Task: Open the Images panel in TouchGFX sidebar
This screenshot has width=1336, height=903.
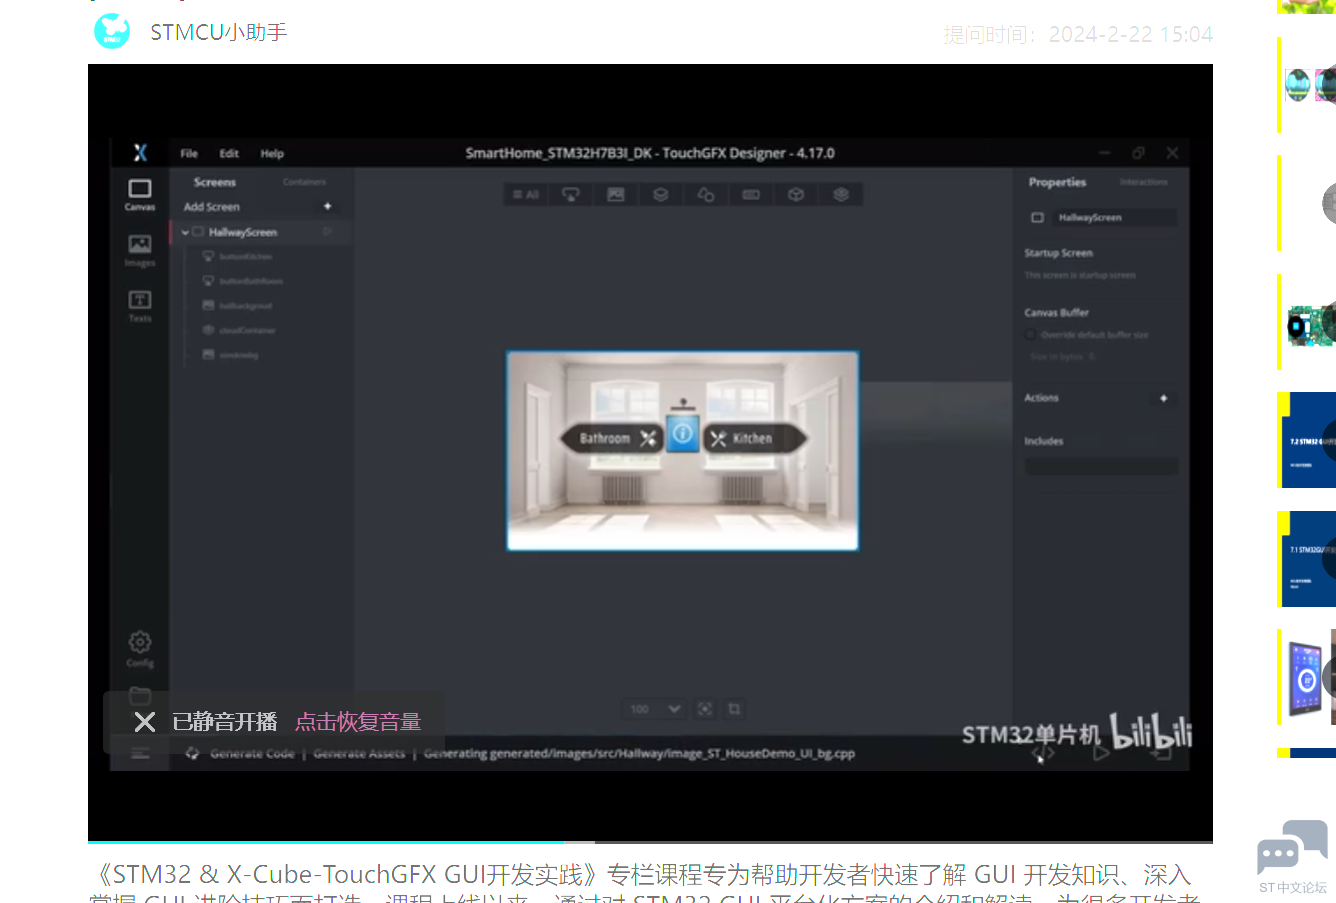Action: 140,250
